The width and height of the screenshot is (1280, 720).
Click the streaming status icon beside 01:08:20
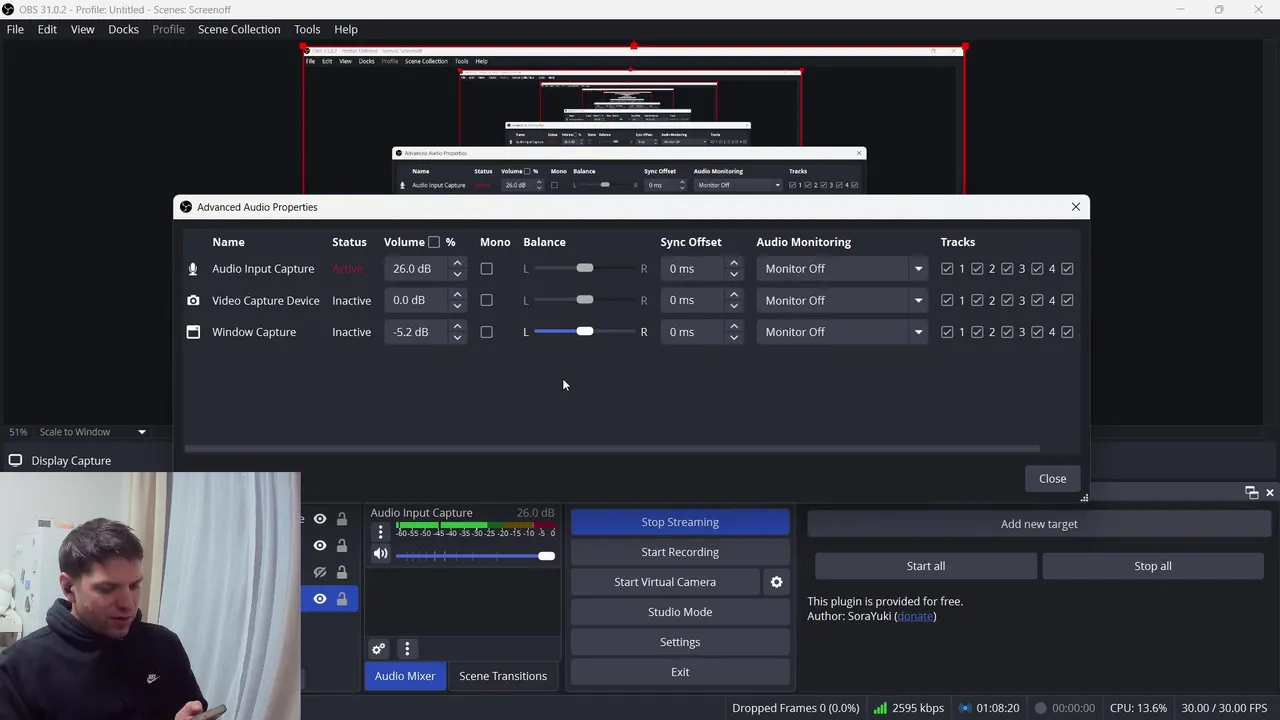pyautogui.click(x=964, y=708)
